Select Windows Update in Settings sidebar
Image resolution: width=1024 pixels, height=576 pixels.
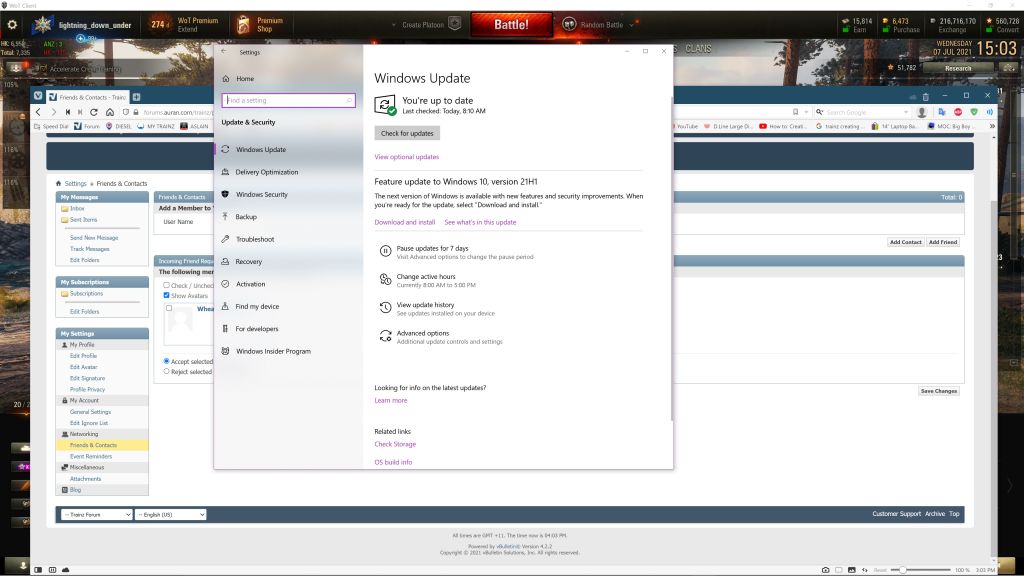click(x=261, y=150)
